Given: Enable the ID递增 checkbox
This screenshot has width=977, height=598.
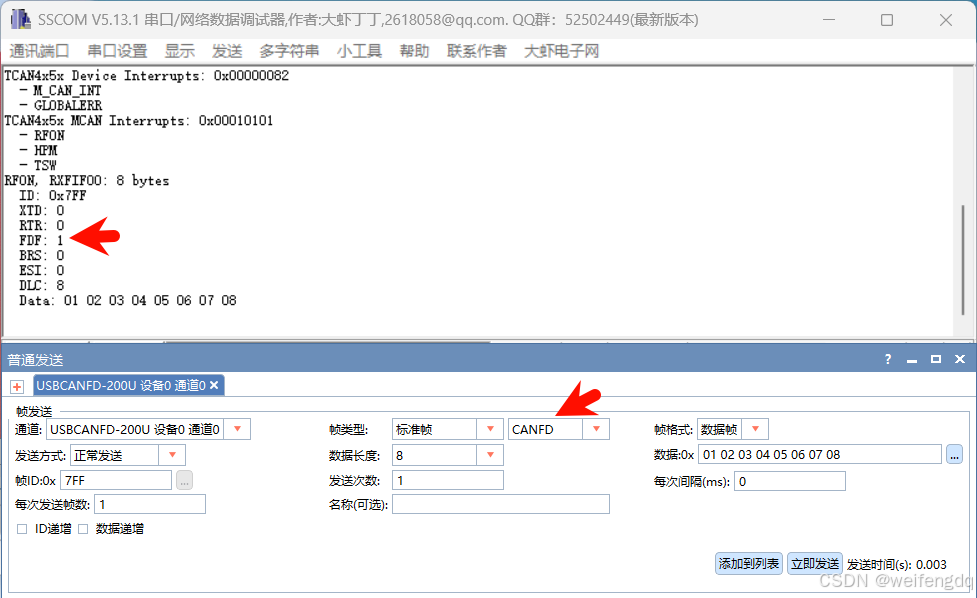Looking at the screenshot, I should point(22,529).
